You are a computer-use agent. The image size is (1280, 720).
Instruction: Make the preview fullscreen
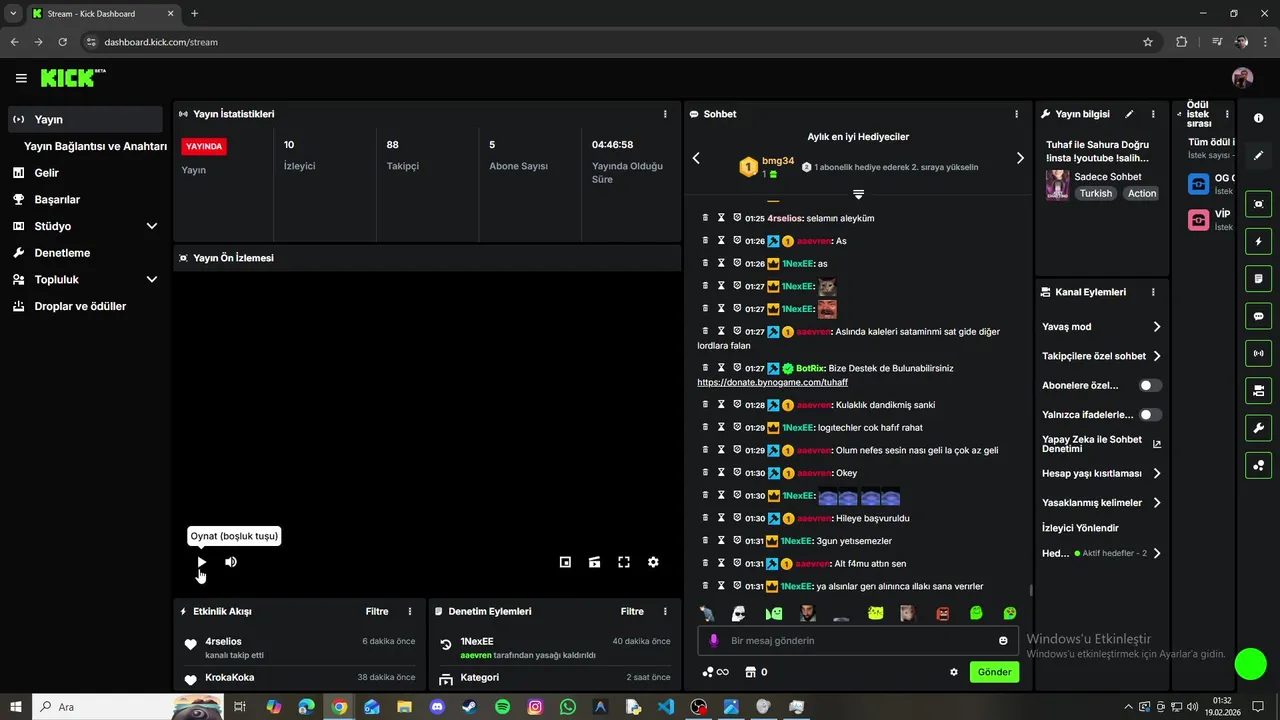pos(624,562)
